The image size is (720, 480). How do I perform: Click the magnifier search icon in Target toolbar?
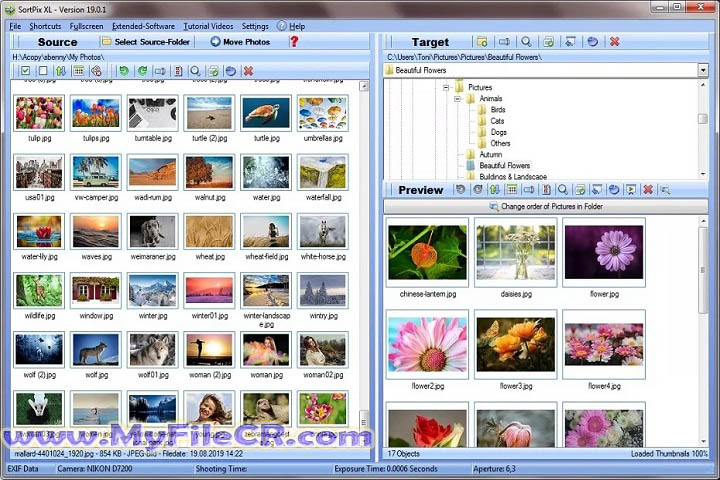coord(526,42)
